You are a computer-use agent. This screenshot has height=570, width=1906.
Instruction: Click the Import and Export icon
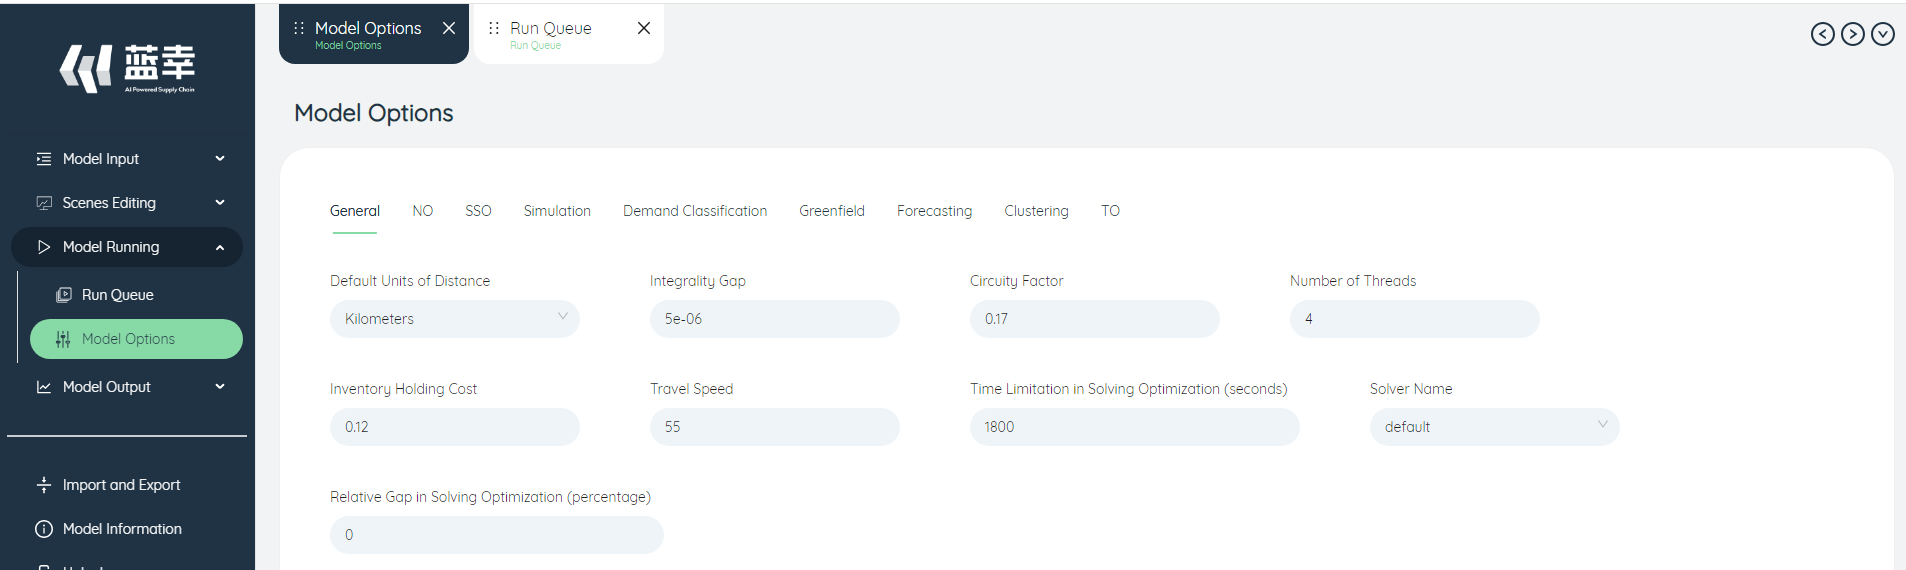click(44, 485)
